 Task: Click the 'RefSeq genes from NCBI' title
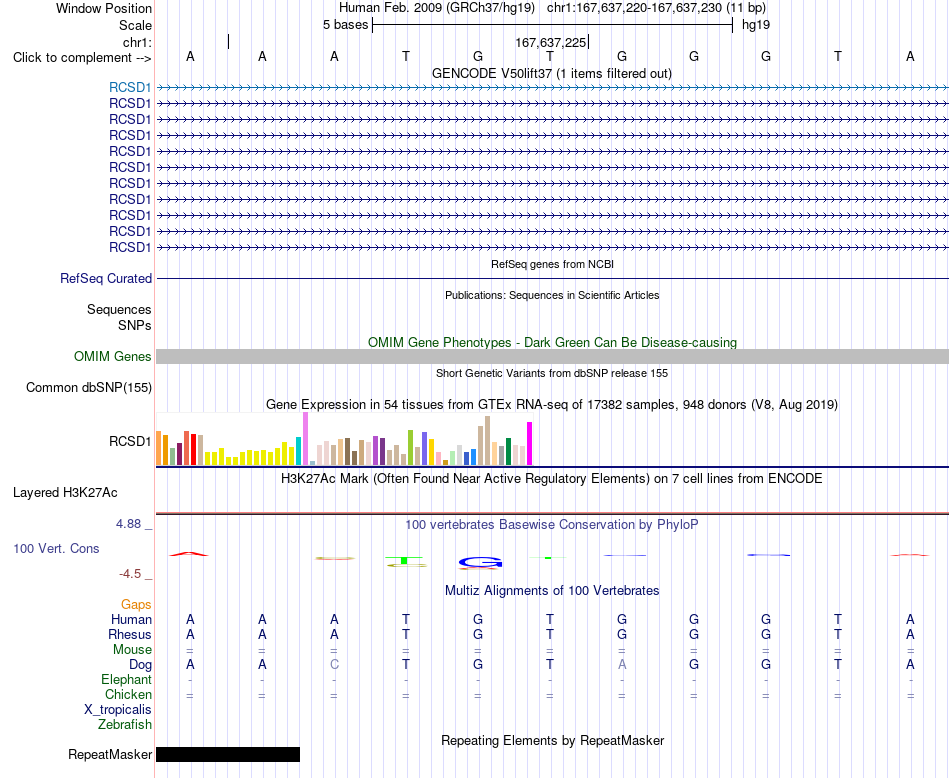pos(552,264)
